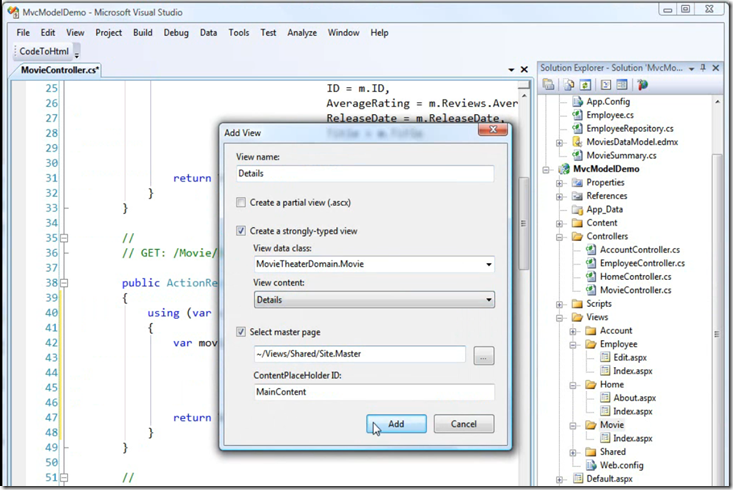Collapse the Controllers folder
733x490 pixels.
[x=559, y=237]
